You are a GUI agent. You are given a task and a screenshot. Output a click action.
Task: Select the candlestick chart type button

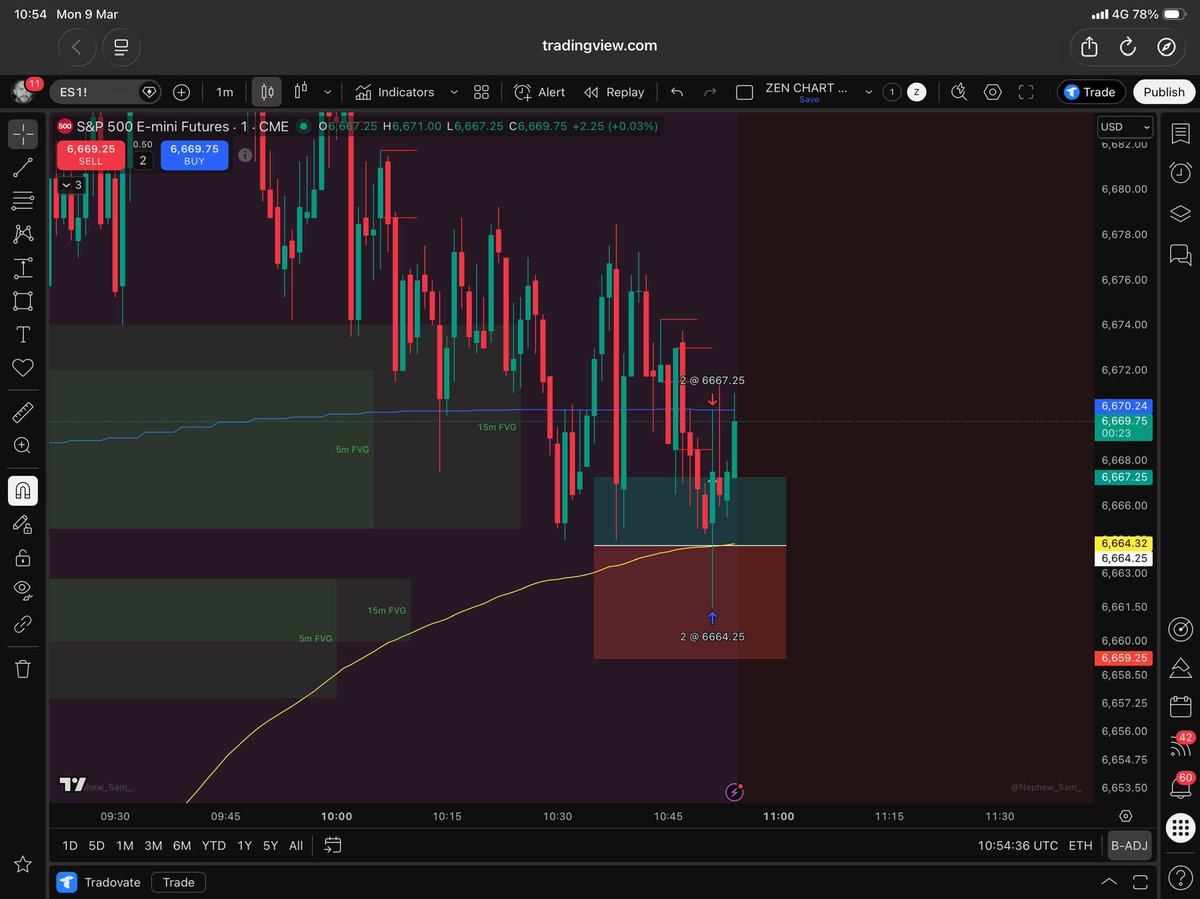pyautogui.click(x=267, y=92)
